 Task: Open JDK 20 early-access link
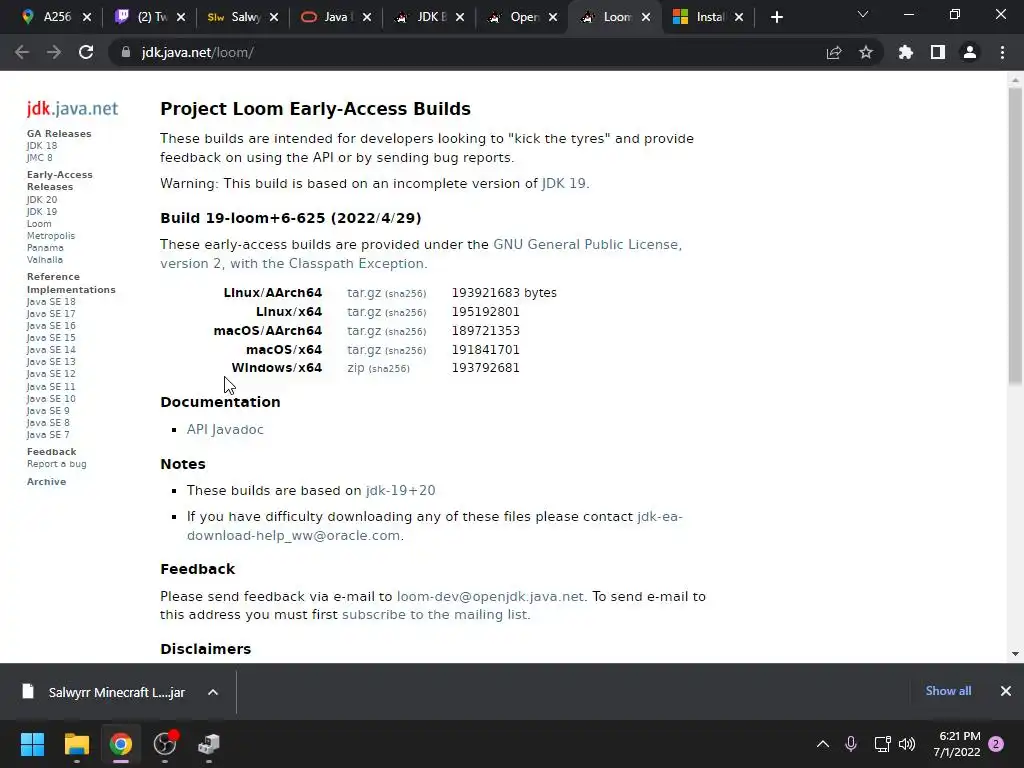pos(42,200)
